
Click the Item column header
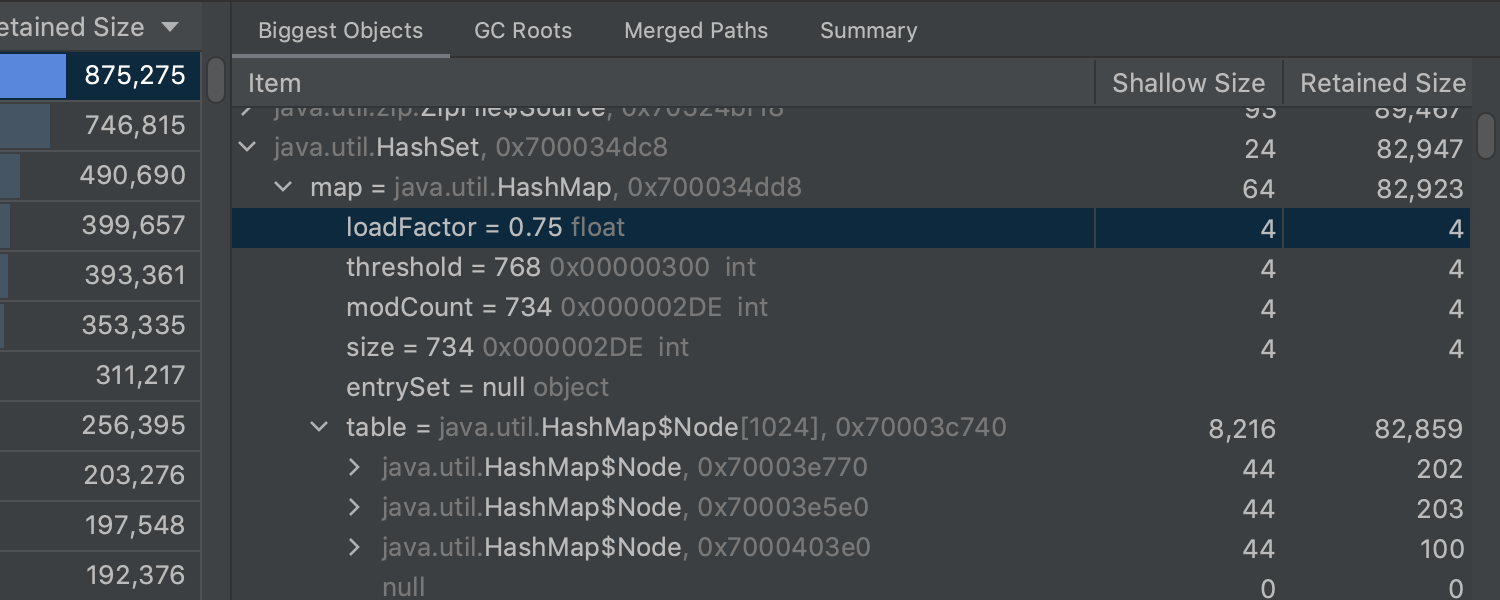pyautogui.click(x=275, y=83)
